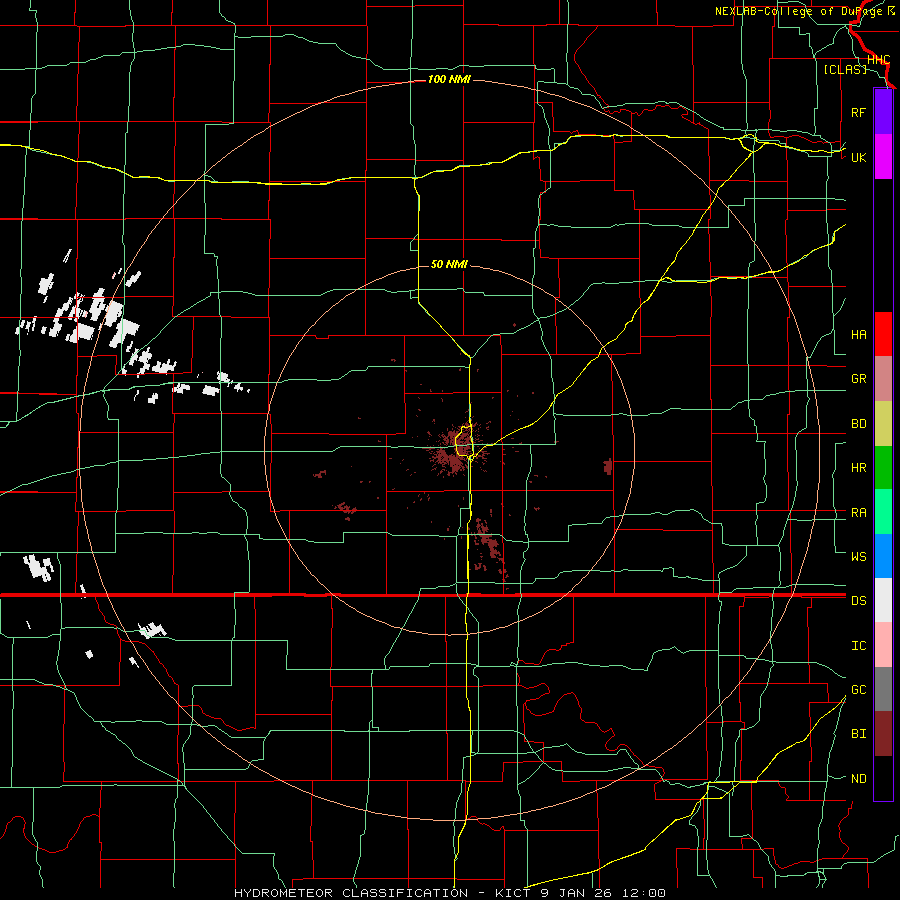The width and height of the screenshot is (900, 900).
Task: Click the HA legend label
Action: point(858,335)
